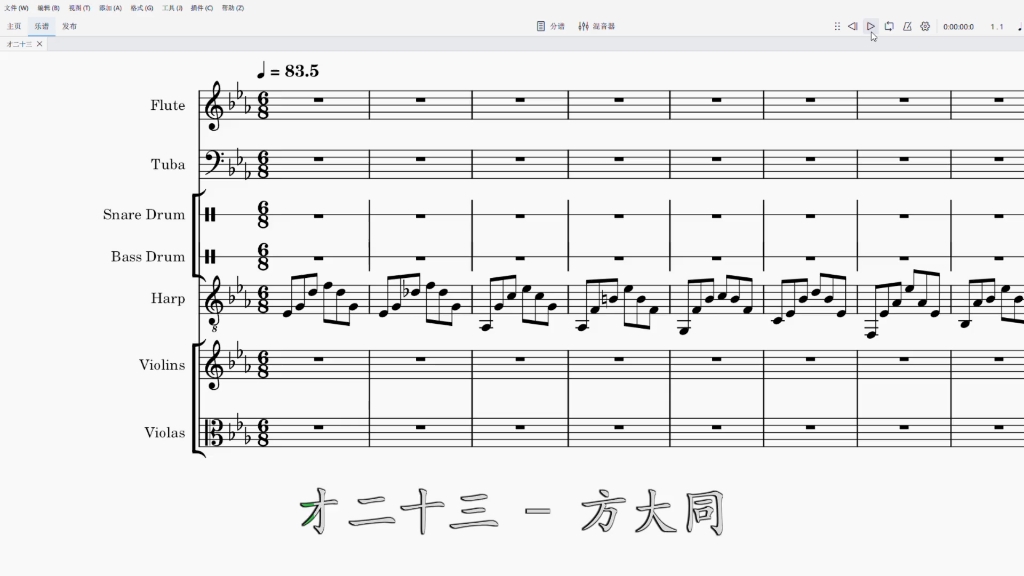The height and width of the screenshot is (576, 1024).
Task: Click the measure position 1.1 field
Action: pos(997,27)
